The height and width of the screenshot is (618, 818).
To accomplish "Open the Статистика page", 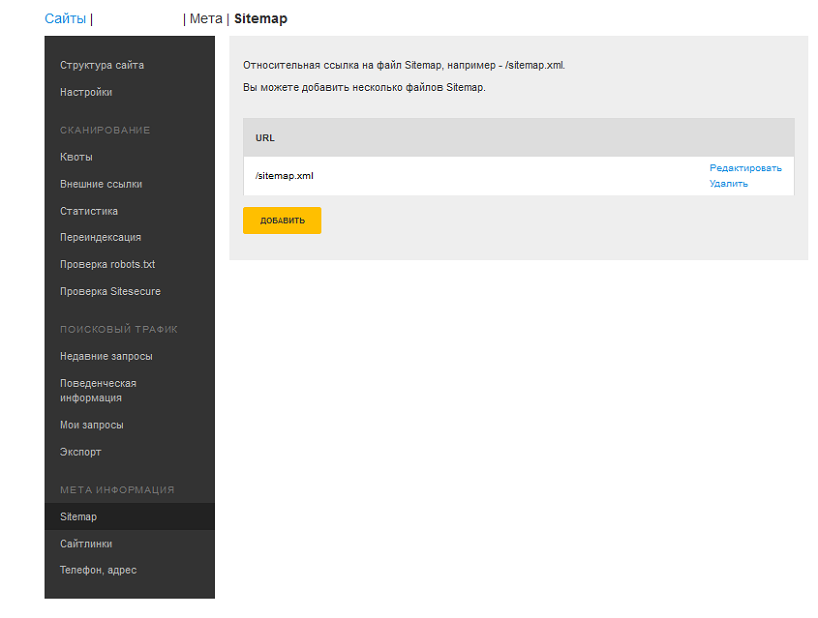I will [89, 211].
